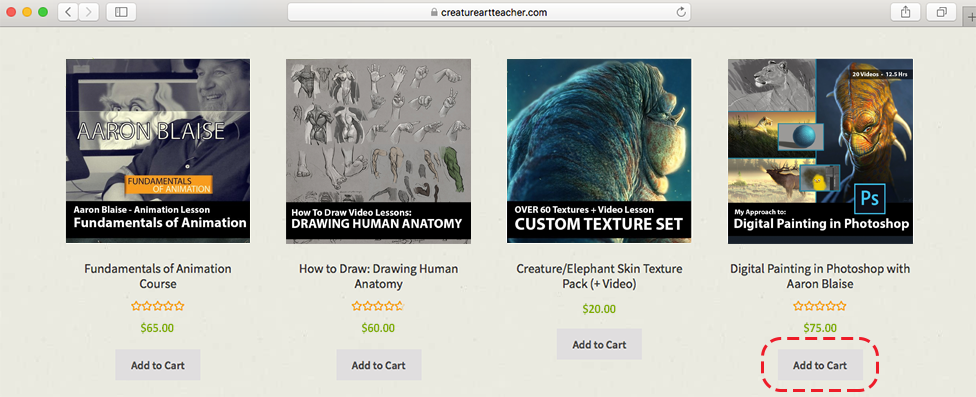The height and width of the screenshot is (397, 976).
Task: Open How to Draw: Drawing Human Anatomy link
Action: click(x=378, y=276)
